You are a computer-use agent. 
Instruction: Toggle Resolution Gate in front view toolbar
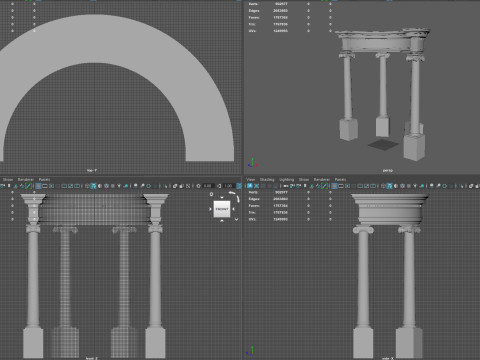(51, 186)
